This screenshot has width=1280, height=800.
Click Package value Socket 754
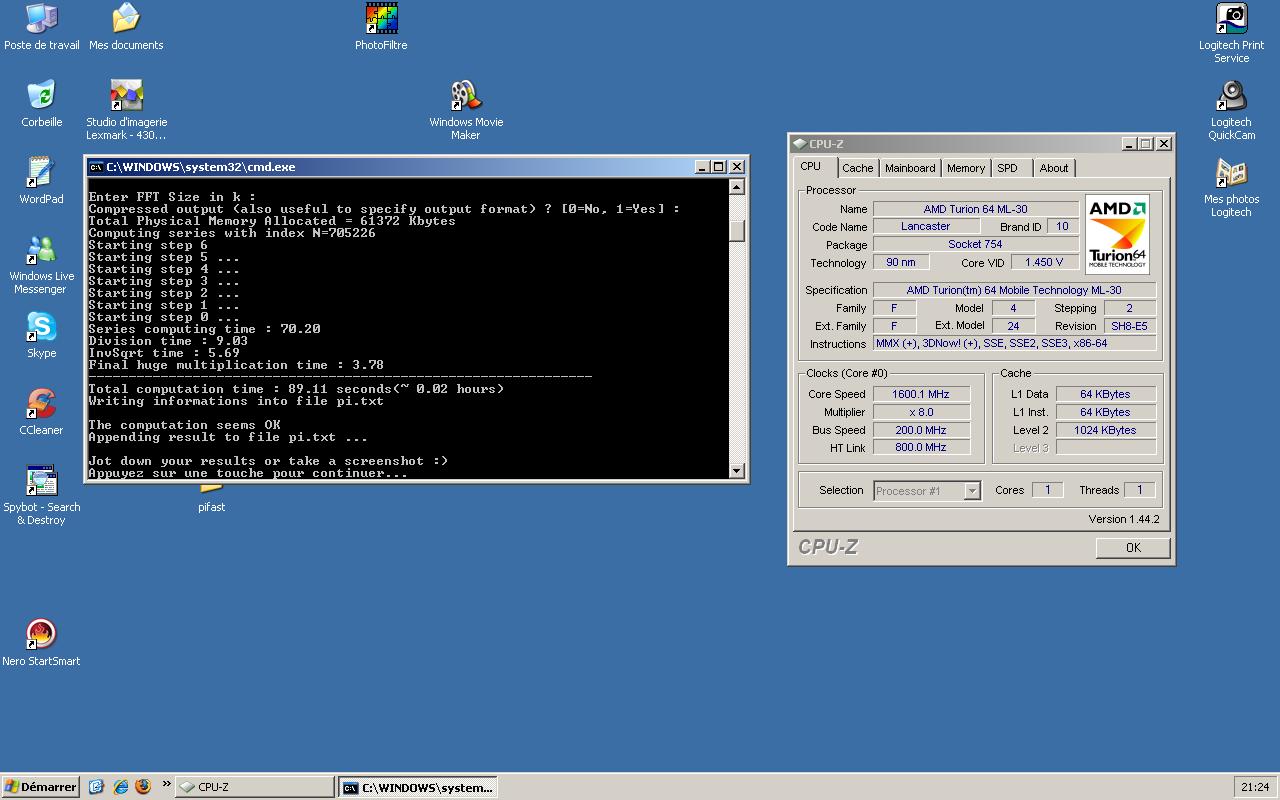975,245
